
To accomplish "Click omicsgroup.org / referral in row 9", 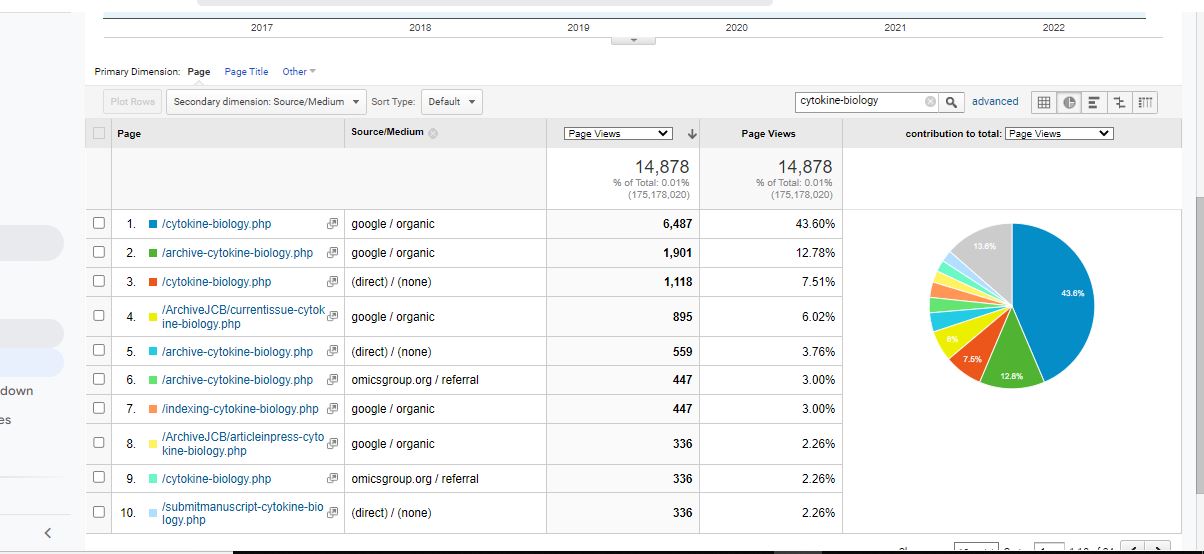I will tap(415, 479).
